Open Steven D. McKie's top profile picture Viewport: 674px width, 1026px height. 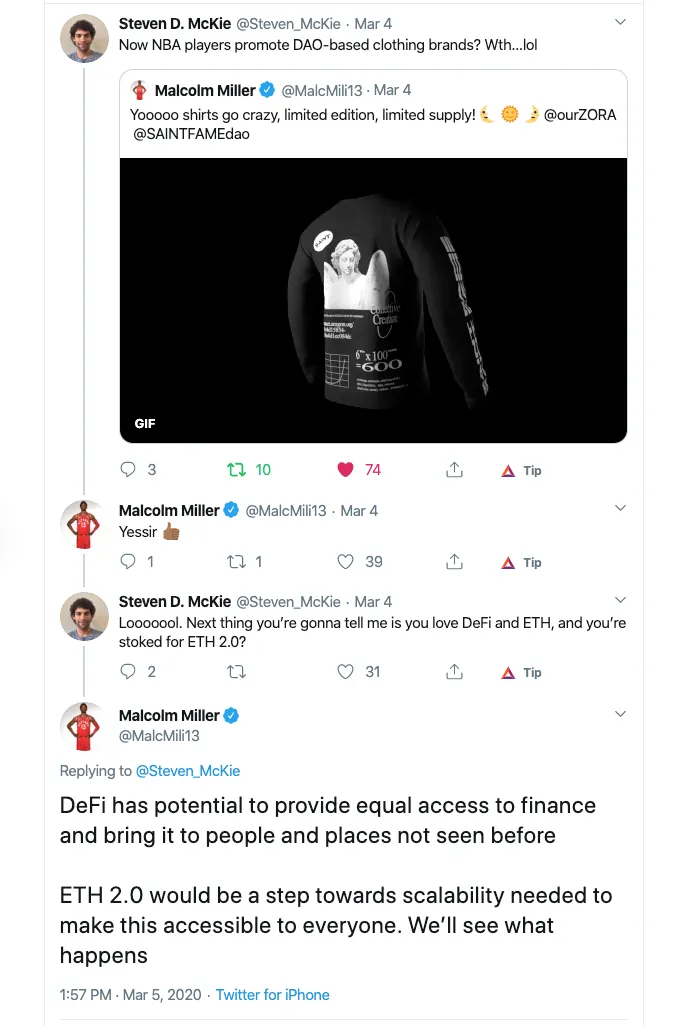84,38
